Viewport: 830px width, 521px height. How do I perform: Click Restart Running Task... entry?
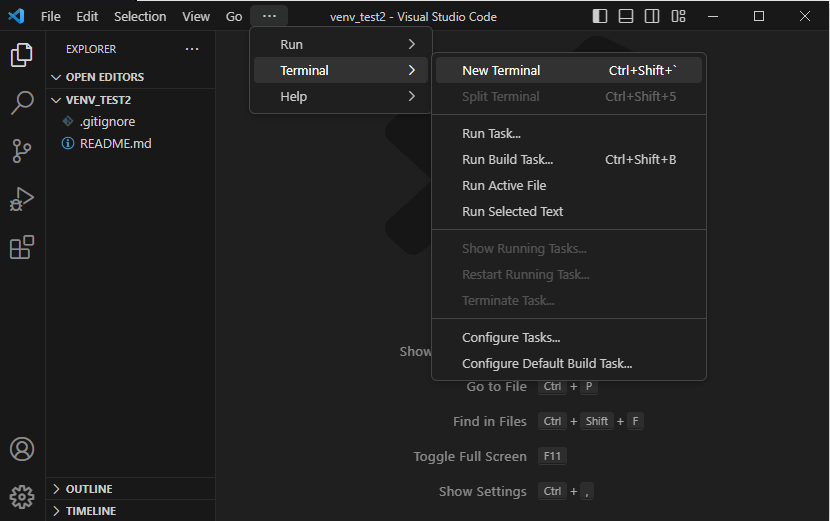(569, 274)
